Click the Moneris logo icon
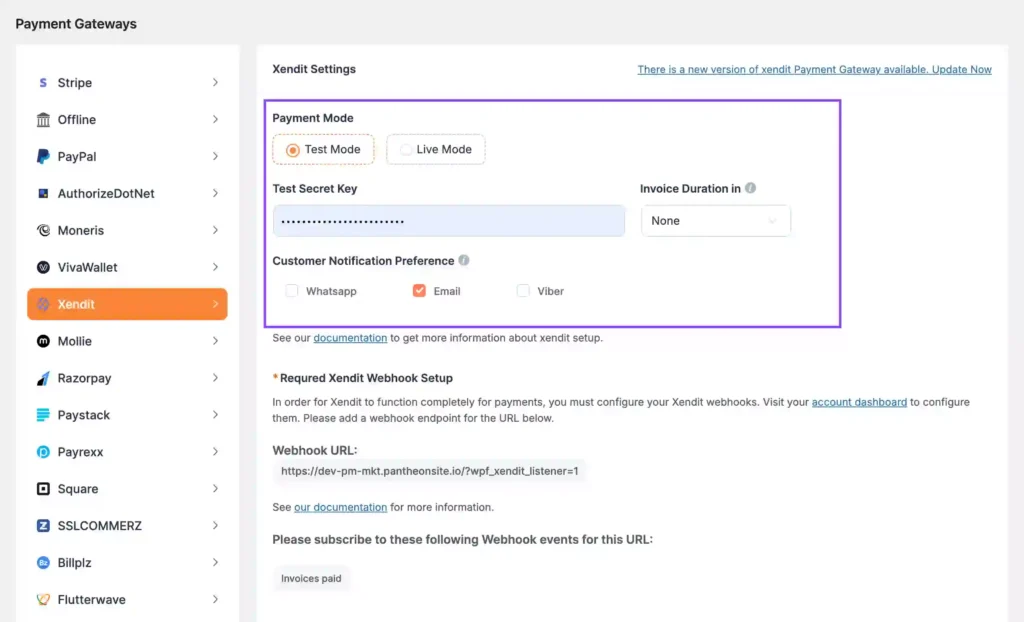Screen dimensions: 1024x622 point(43,231)
